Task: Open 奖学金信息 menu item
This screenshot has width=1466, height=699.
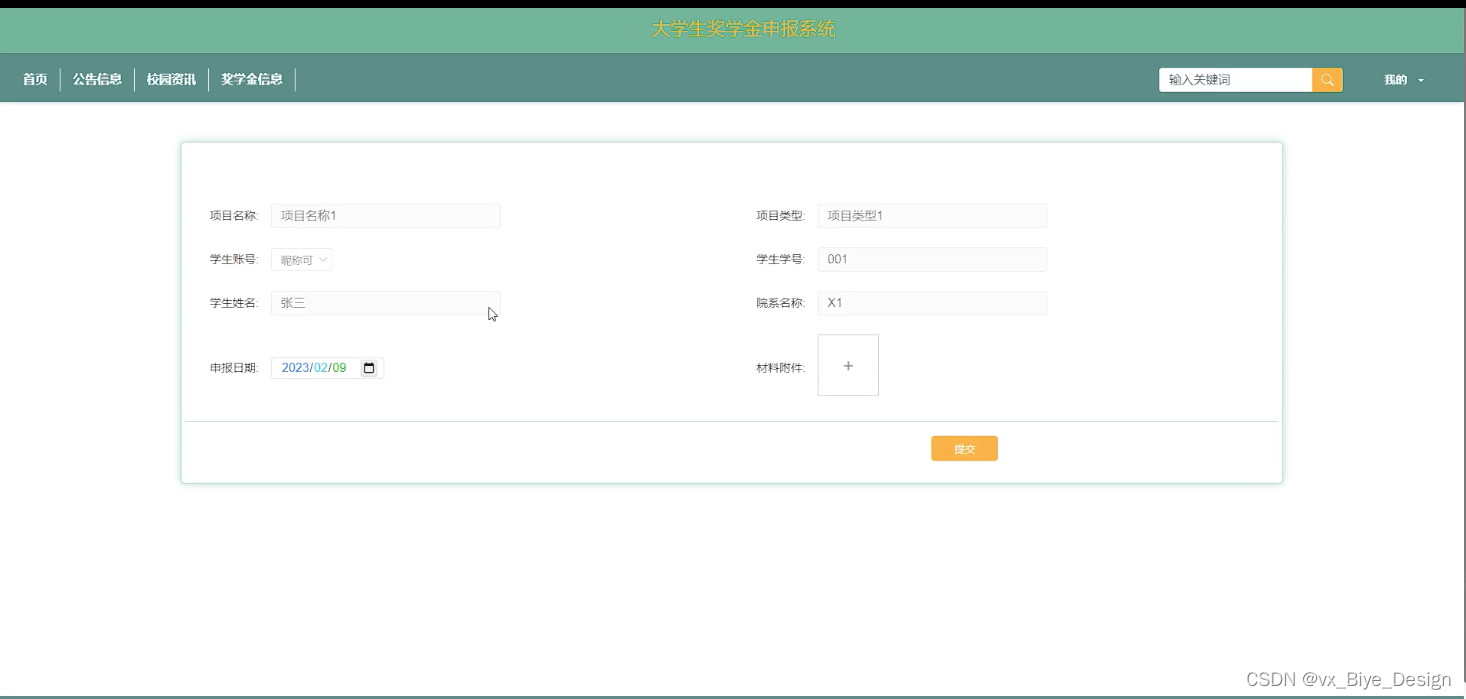Action: pyautogui.click(x=252, y=80)
